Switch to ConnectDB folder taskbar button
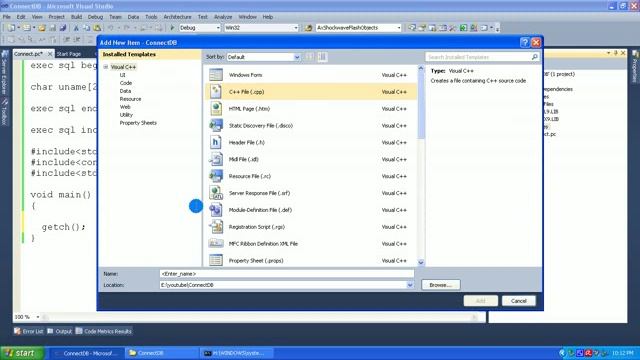 pyautogui.click(x=162, y=353)
